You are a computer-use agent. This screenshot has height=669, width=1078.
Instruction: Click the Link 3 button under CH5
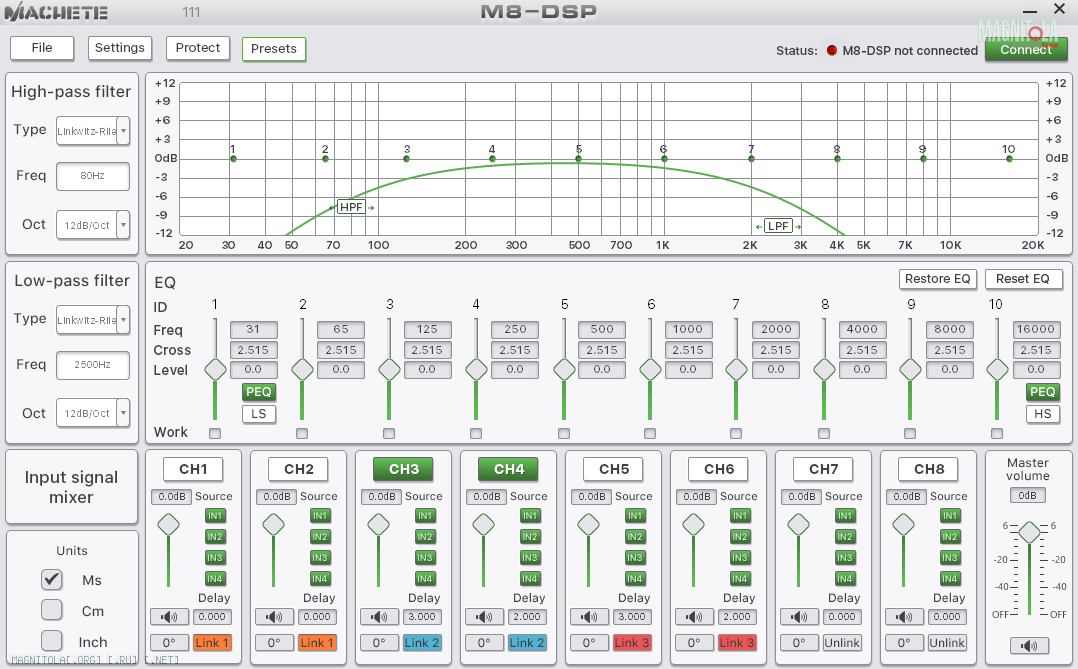tap(632, 643)
